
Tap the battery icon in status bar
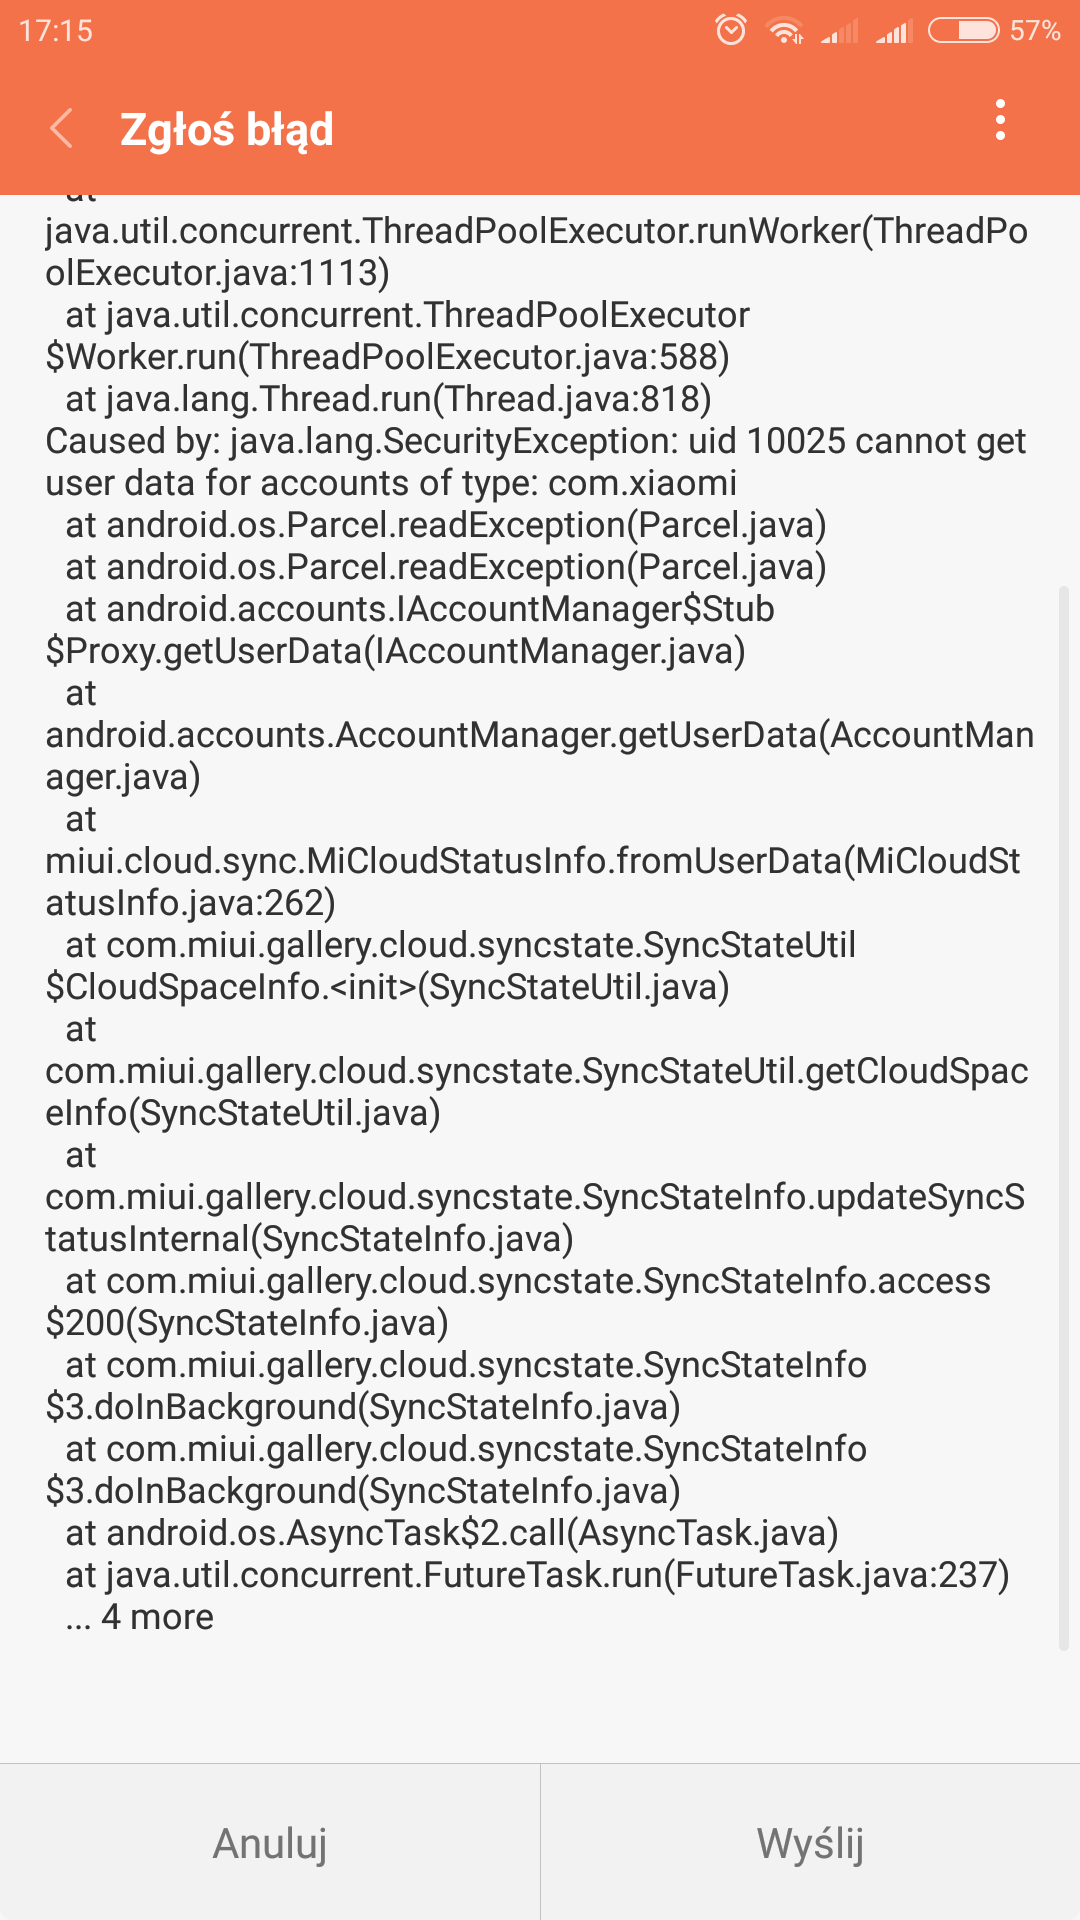[963, 31]
